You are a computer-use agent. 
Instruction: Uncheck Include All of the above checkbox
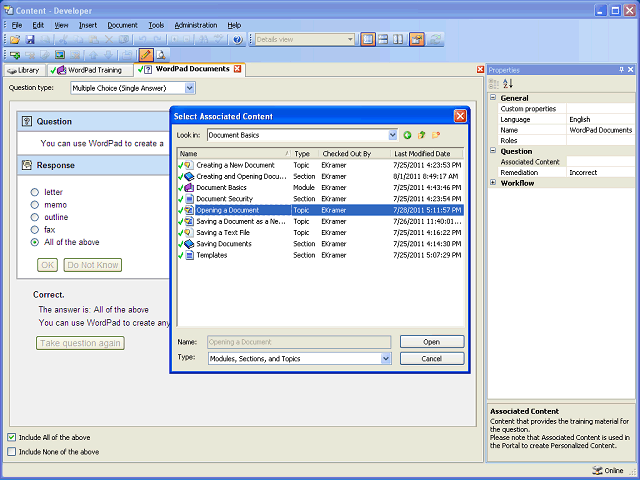[11, 437]
